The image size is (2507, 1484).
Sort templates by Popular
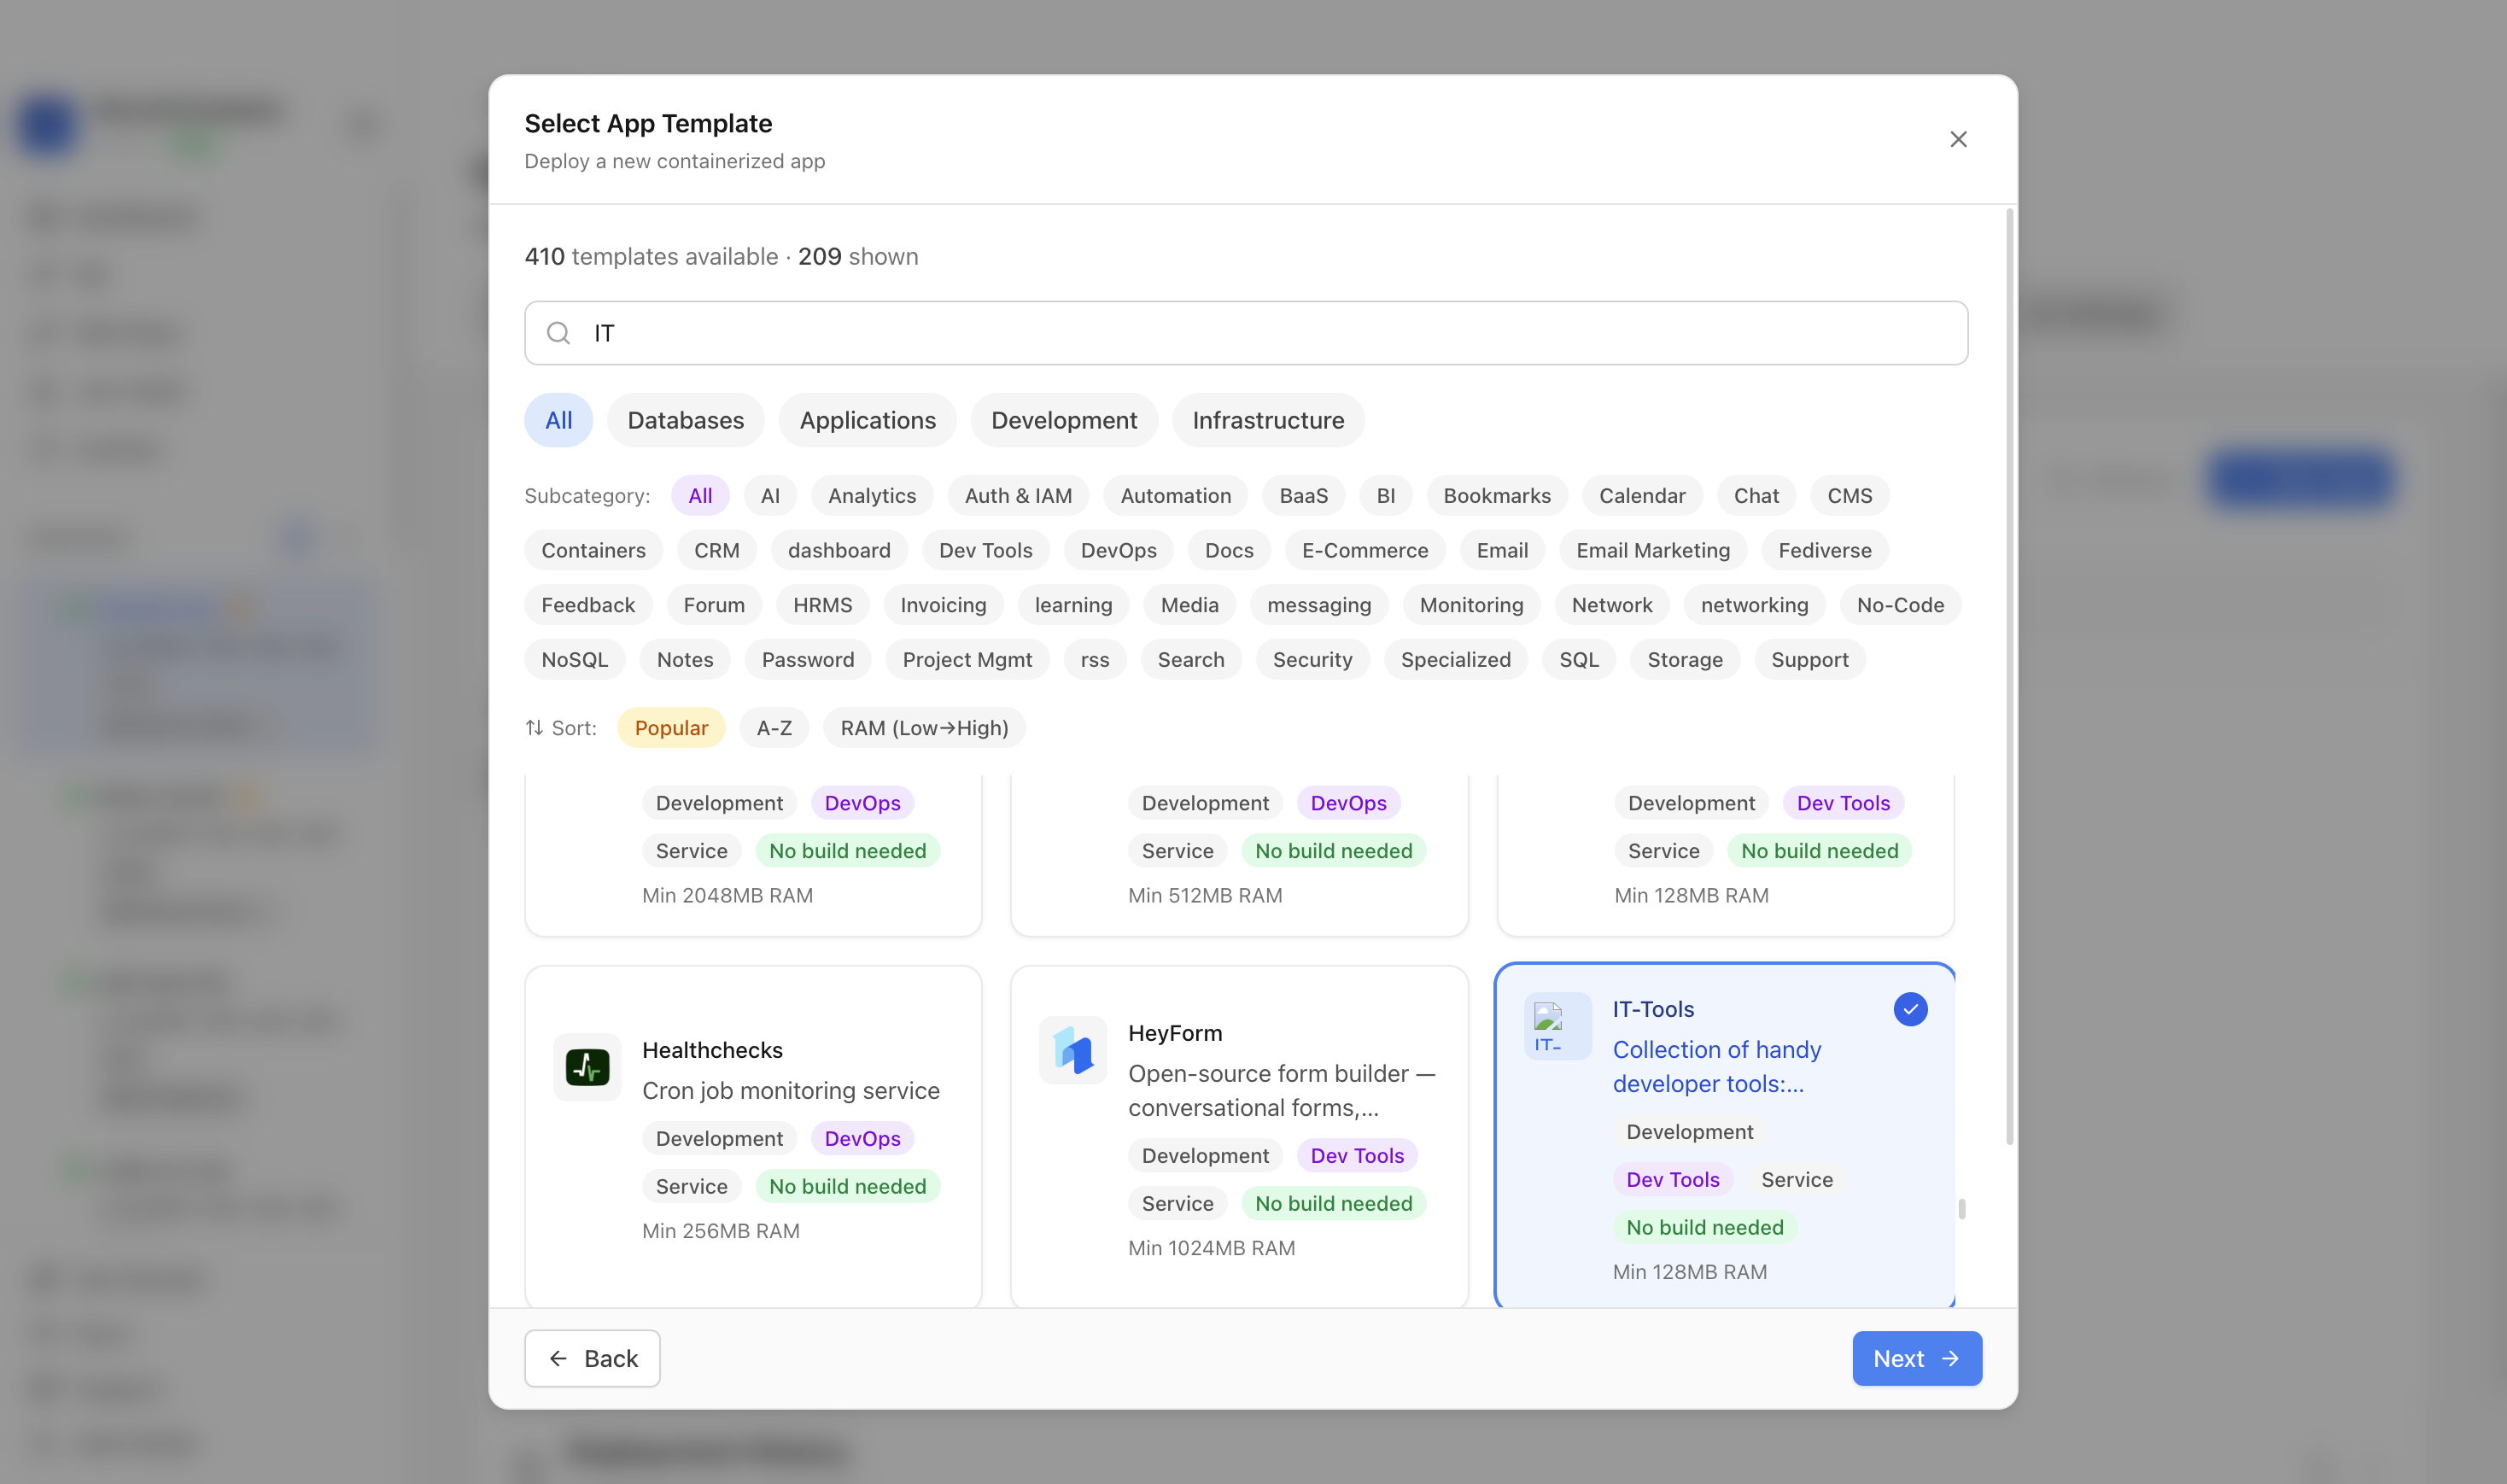[x=671, y=728]
